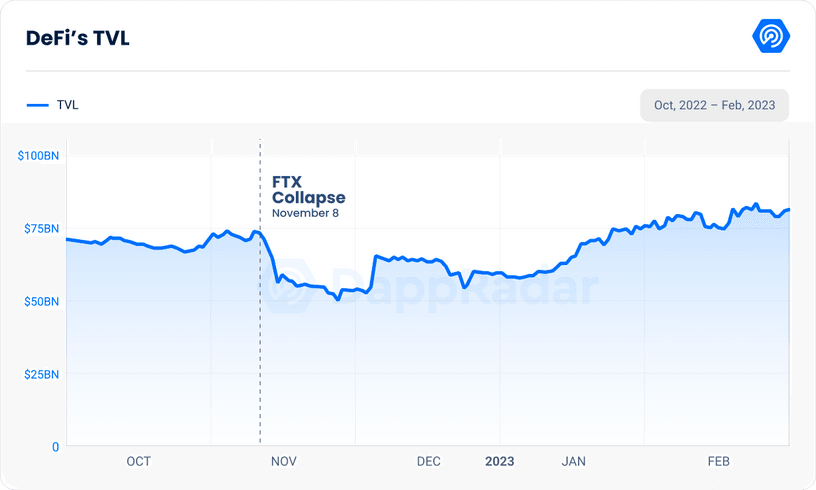Select the $100BN y-axis label
The width and height of the screenshot is (816, 490).
[x=38, y=155]
